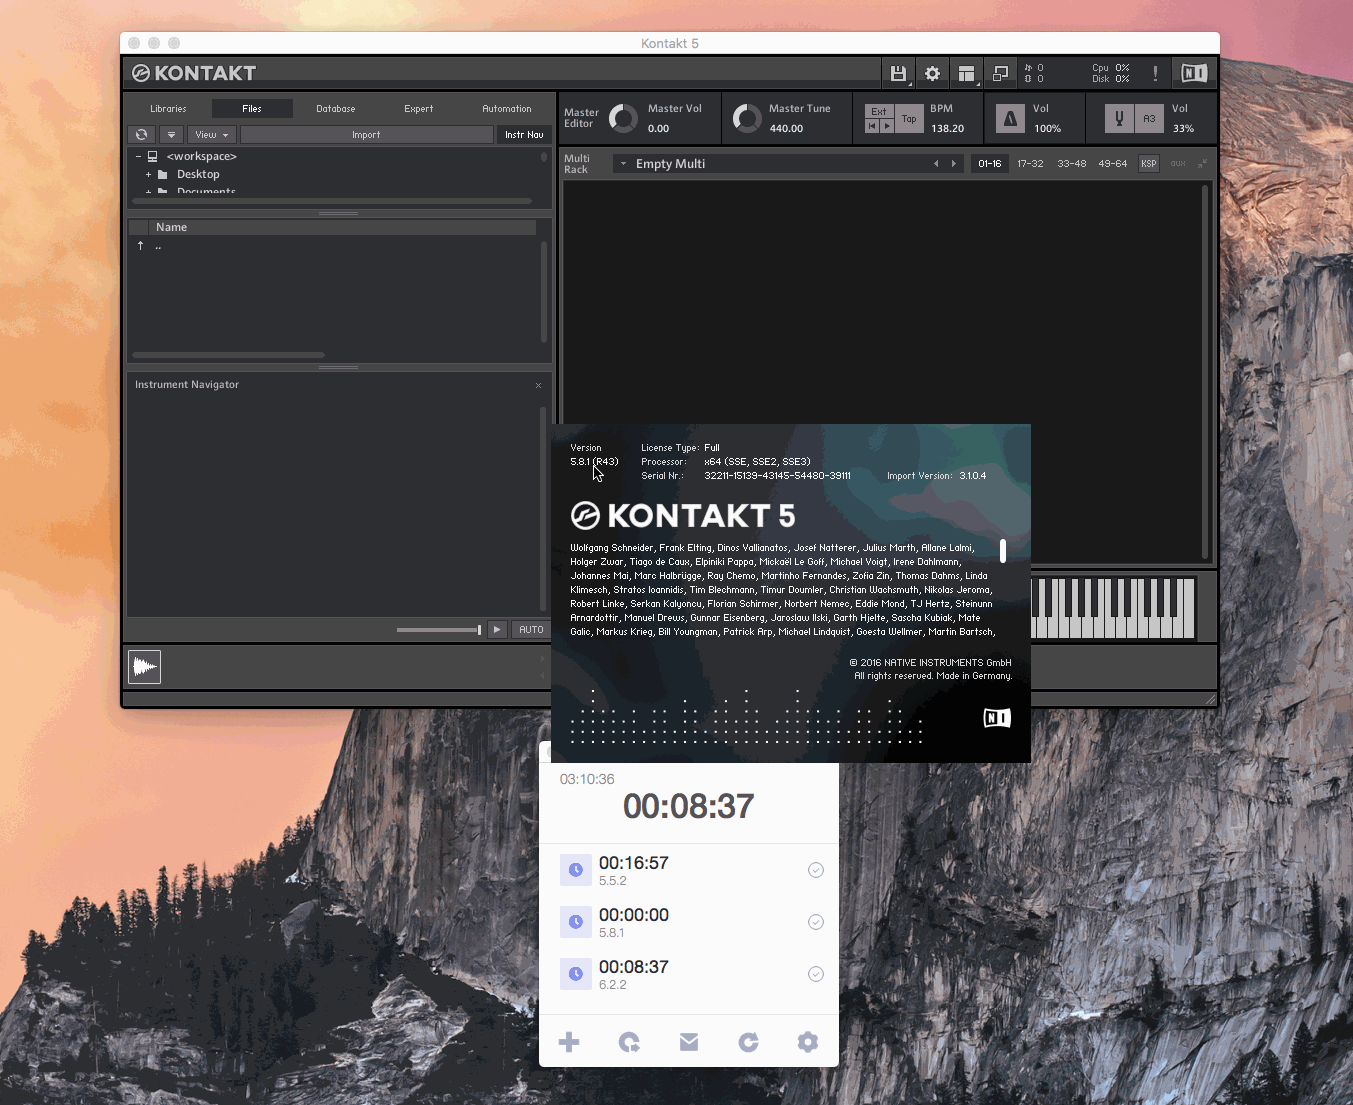Click the NI logo in About dialog

(997, 718)
